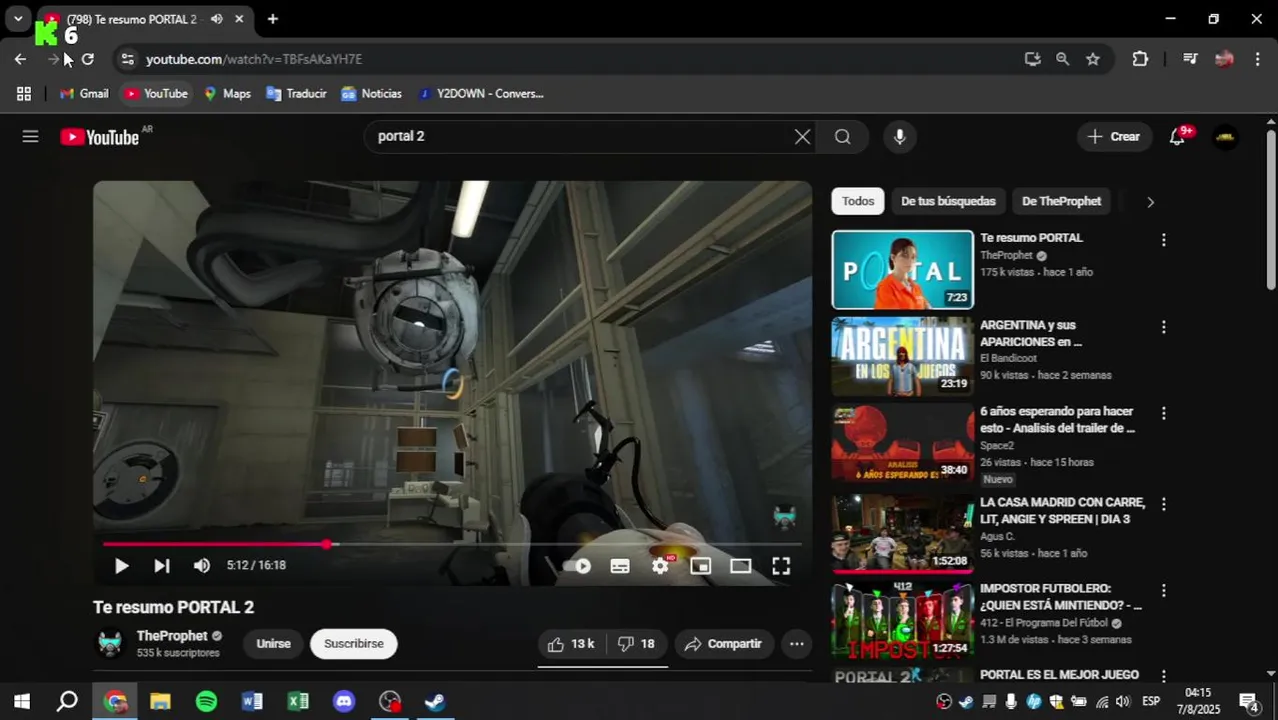Click the address bar URL
The image size is (1278, 720).
click(254, 59)
